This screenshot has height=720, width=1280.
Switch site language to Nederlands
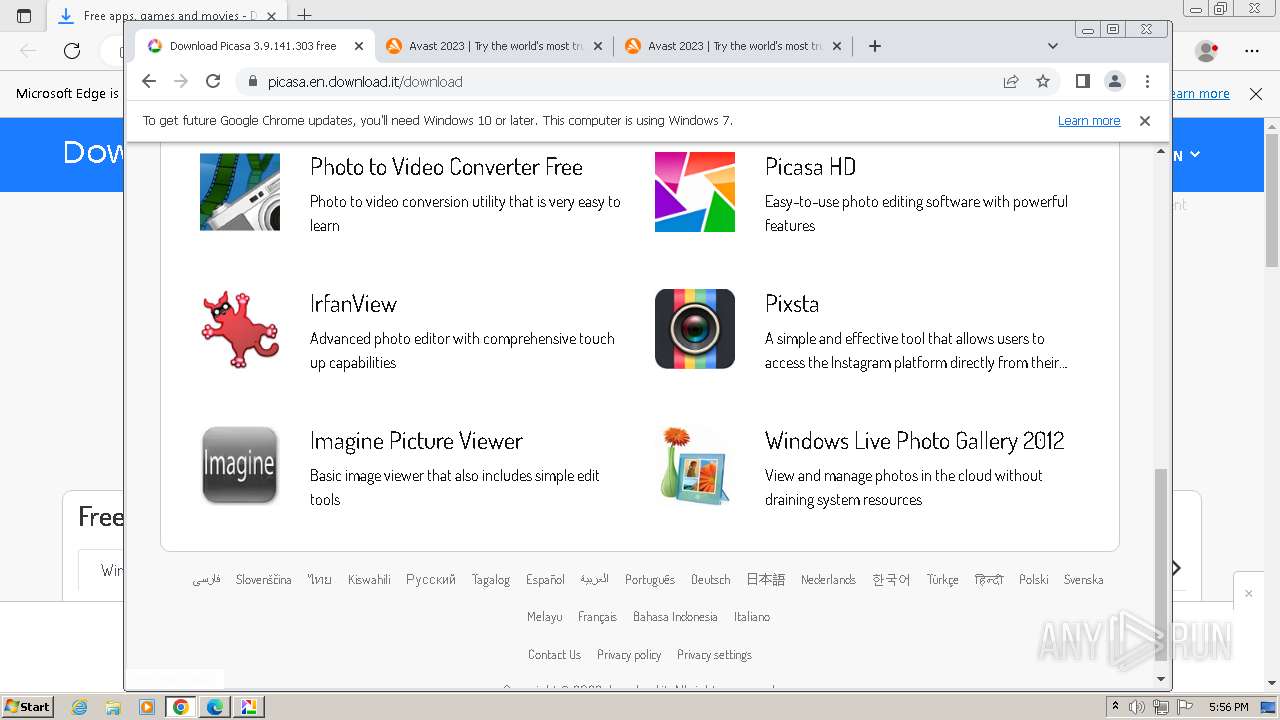pyautogui.click(x=828, y=580)
